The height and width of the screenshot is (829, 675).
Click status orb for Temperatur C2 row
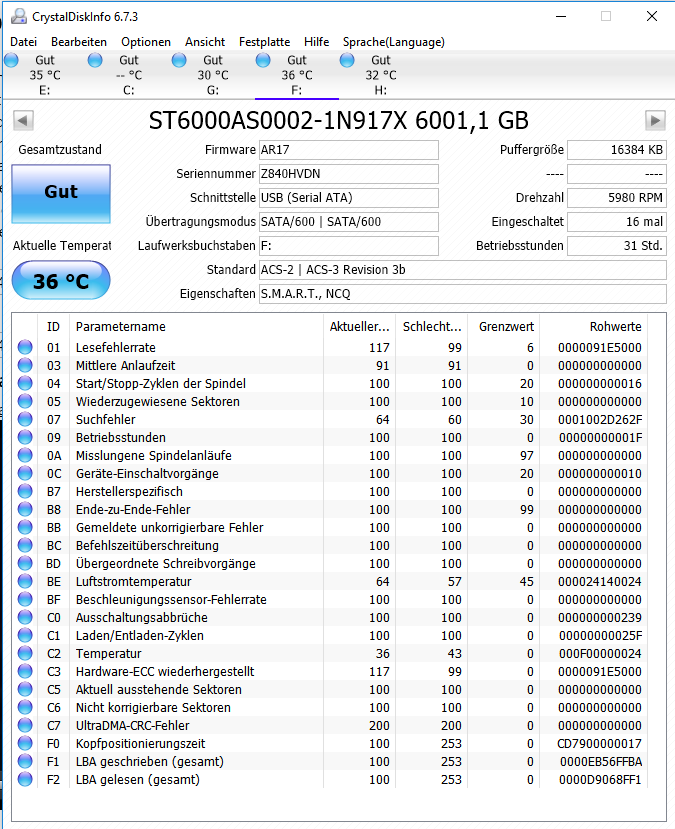point(25,653)
